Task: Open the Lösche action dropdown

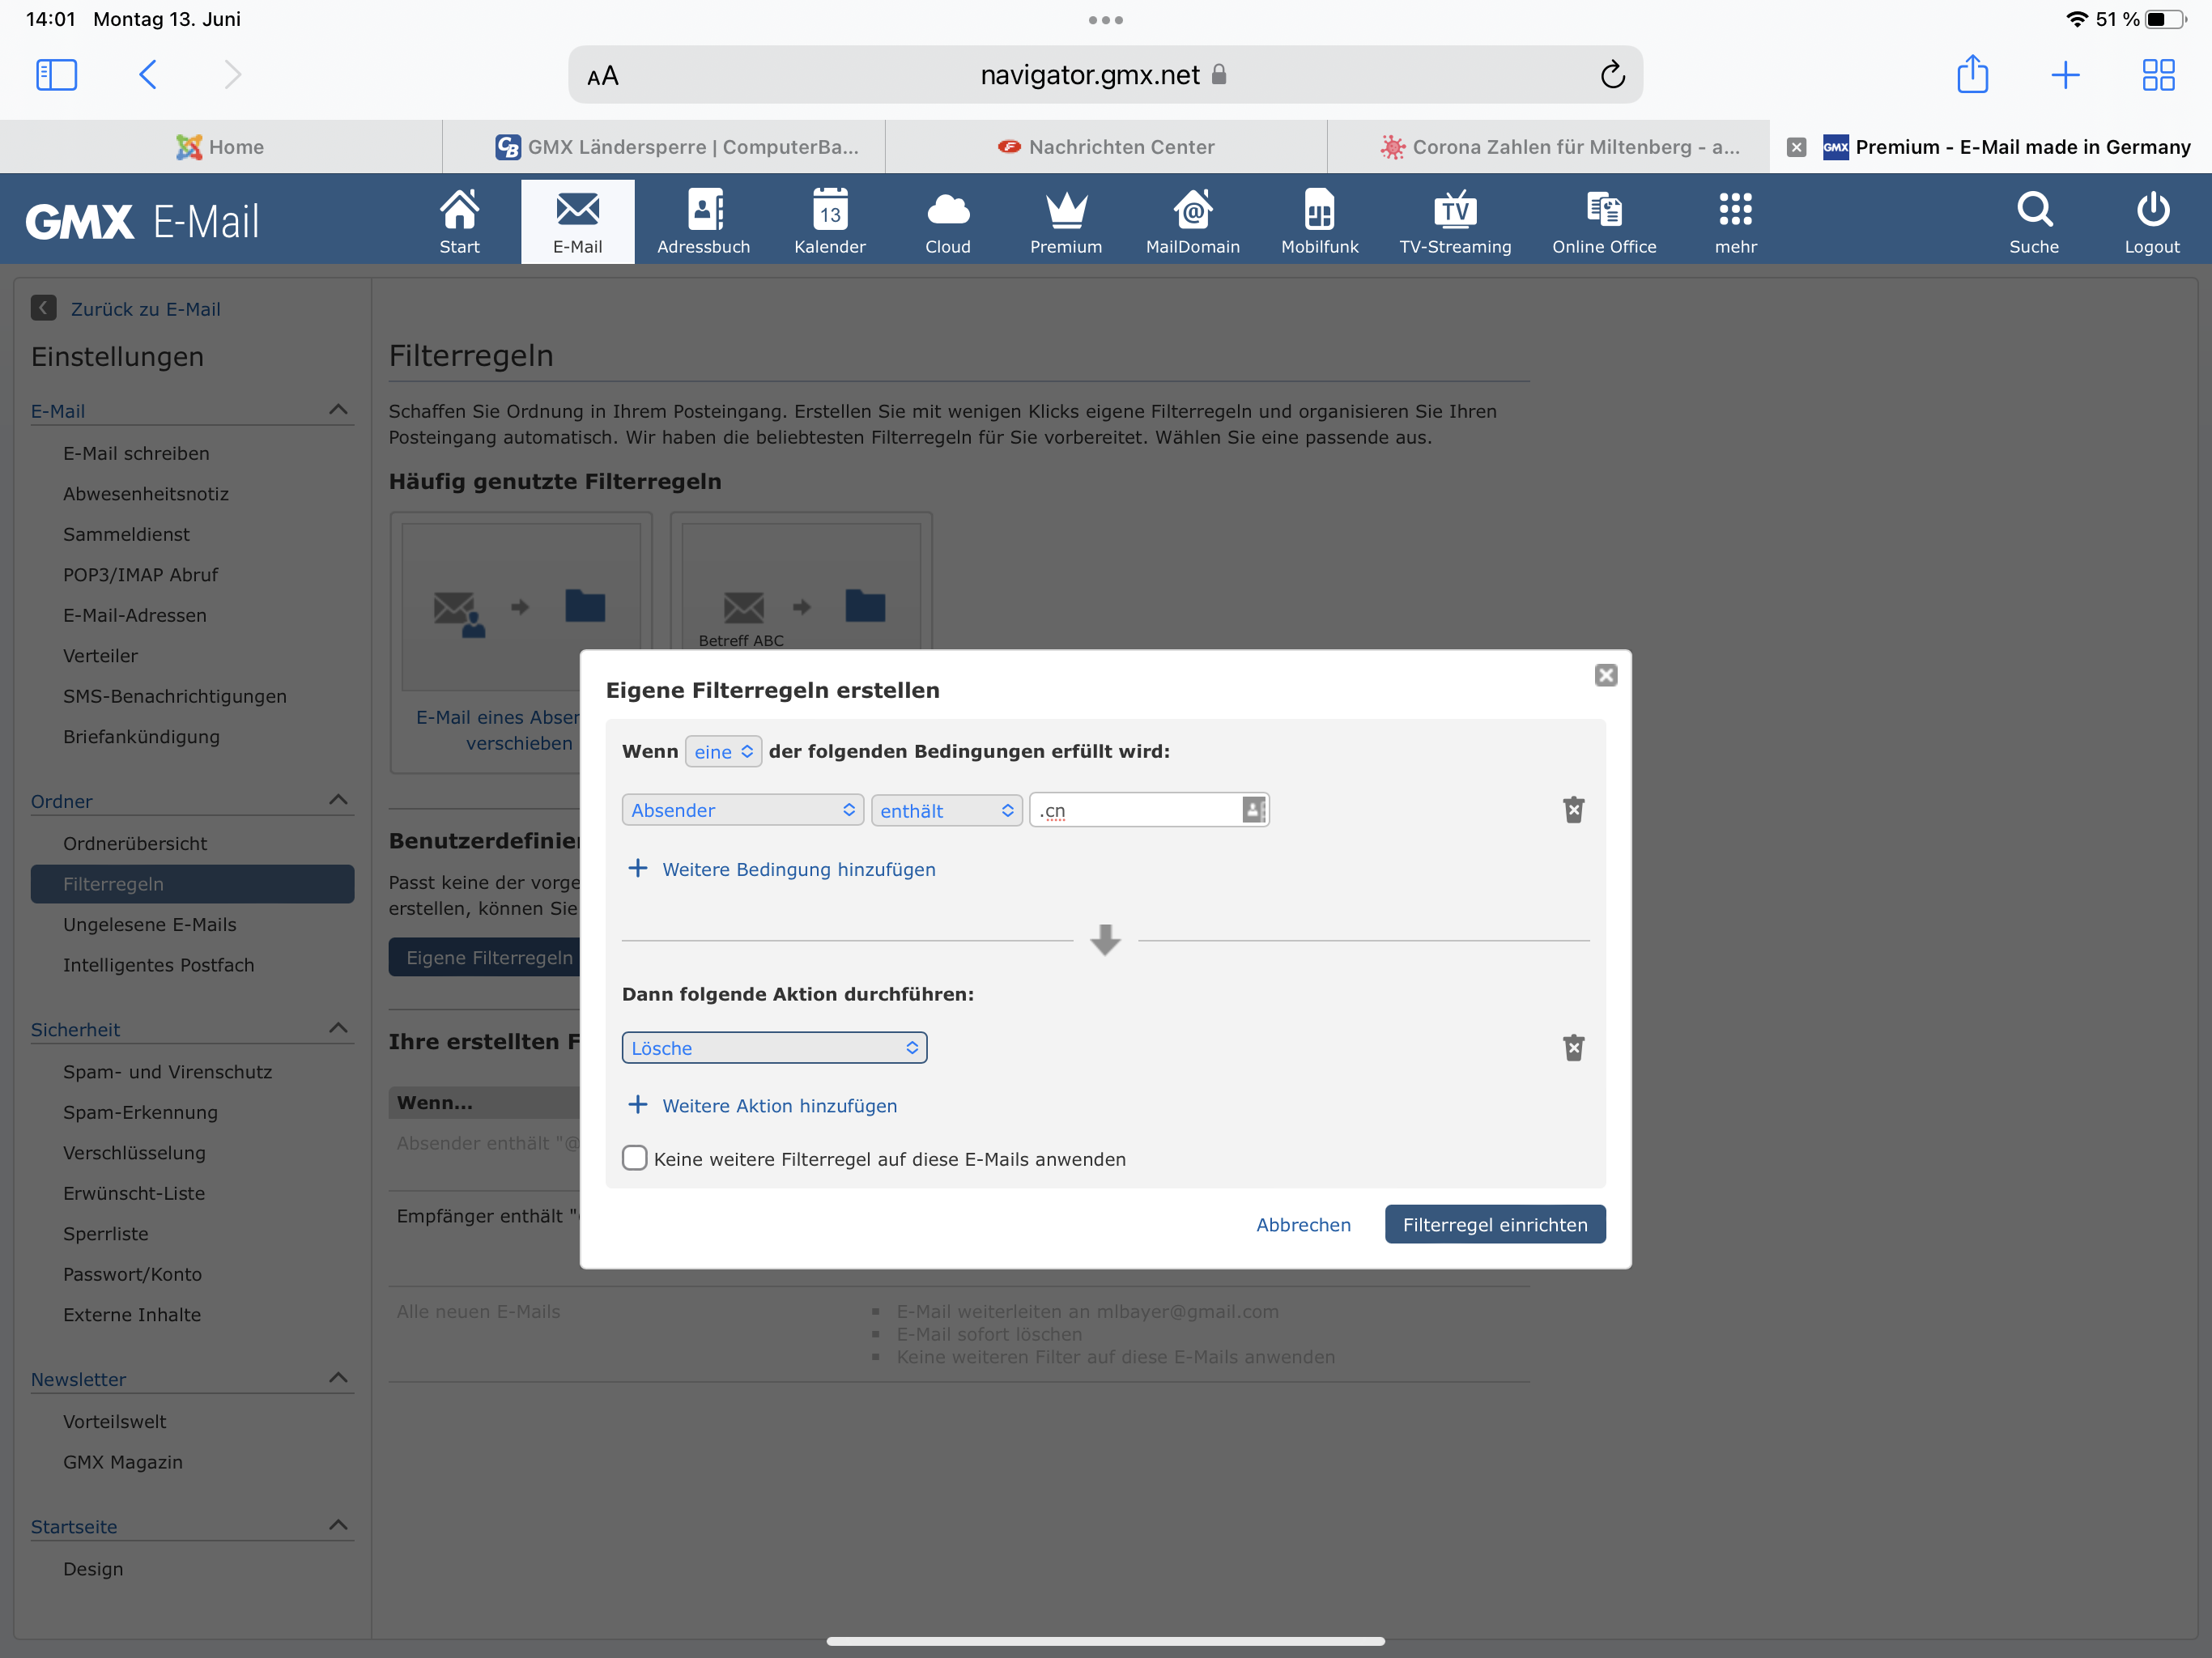Action: (x=774, y=1047)
